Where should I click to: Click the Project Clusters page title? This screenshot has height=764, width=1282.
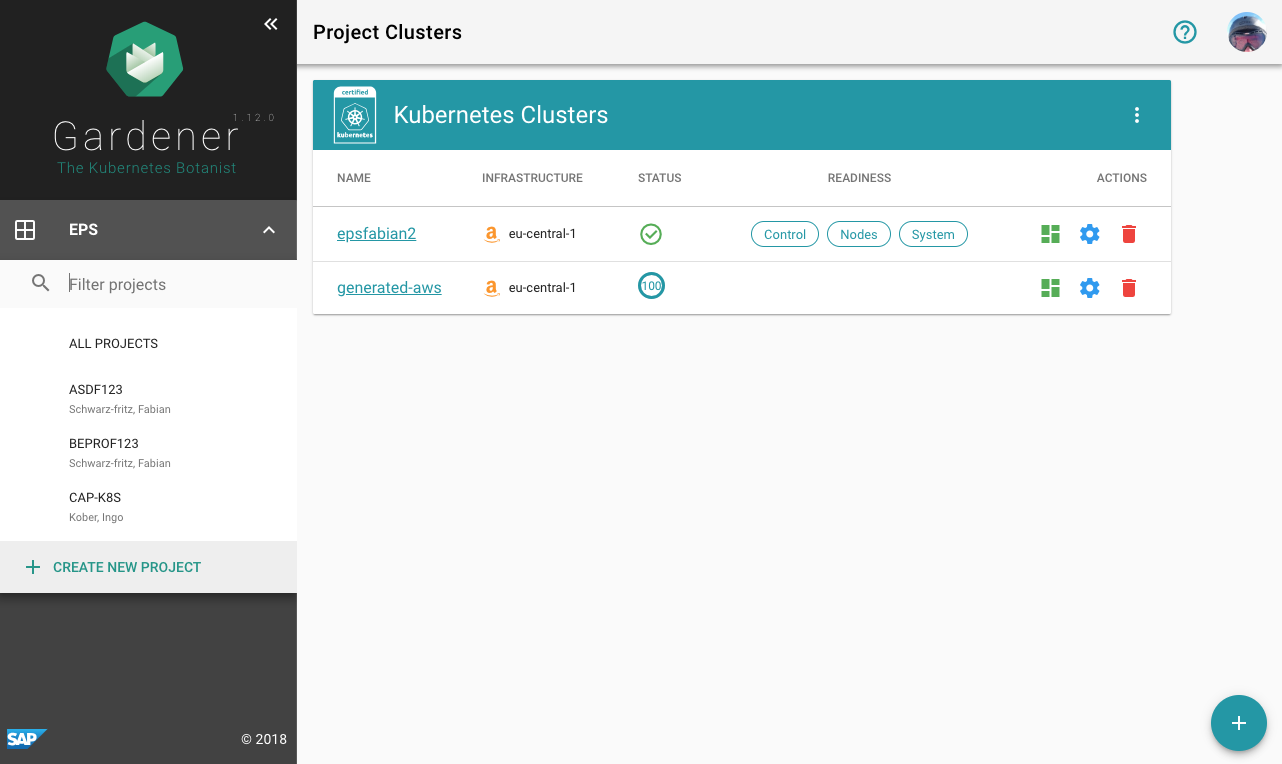coord(387,32)
